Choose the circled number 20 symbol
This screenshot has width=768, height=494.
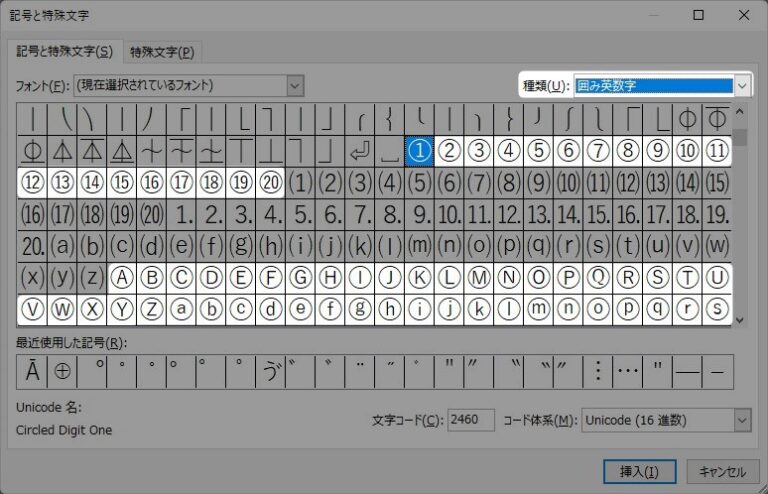tap(270, 182)
